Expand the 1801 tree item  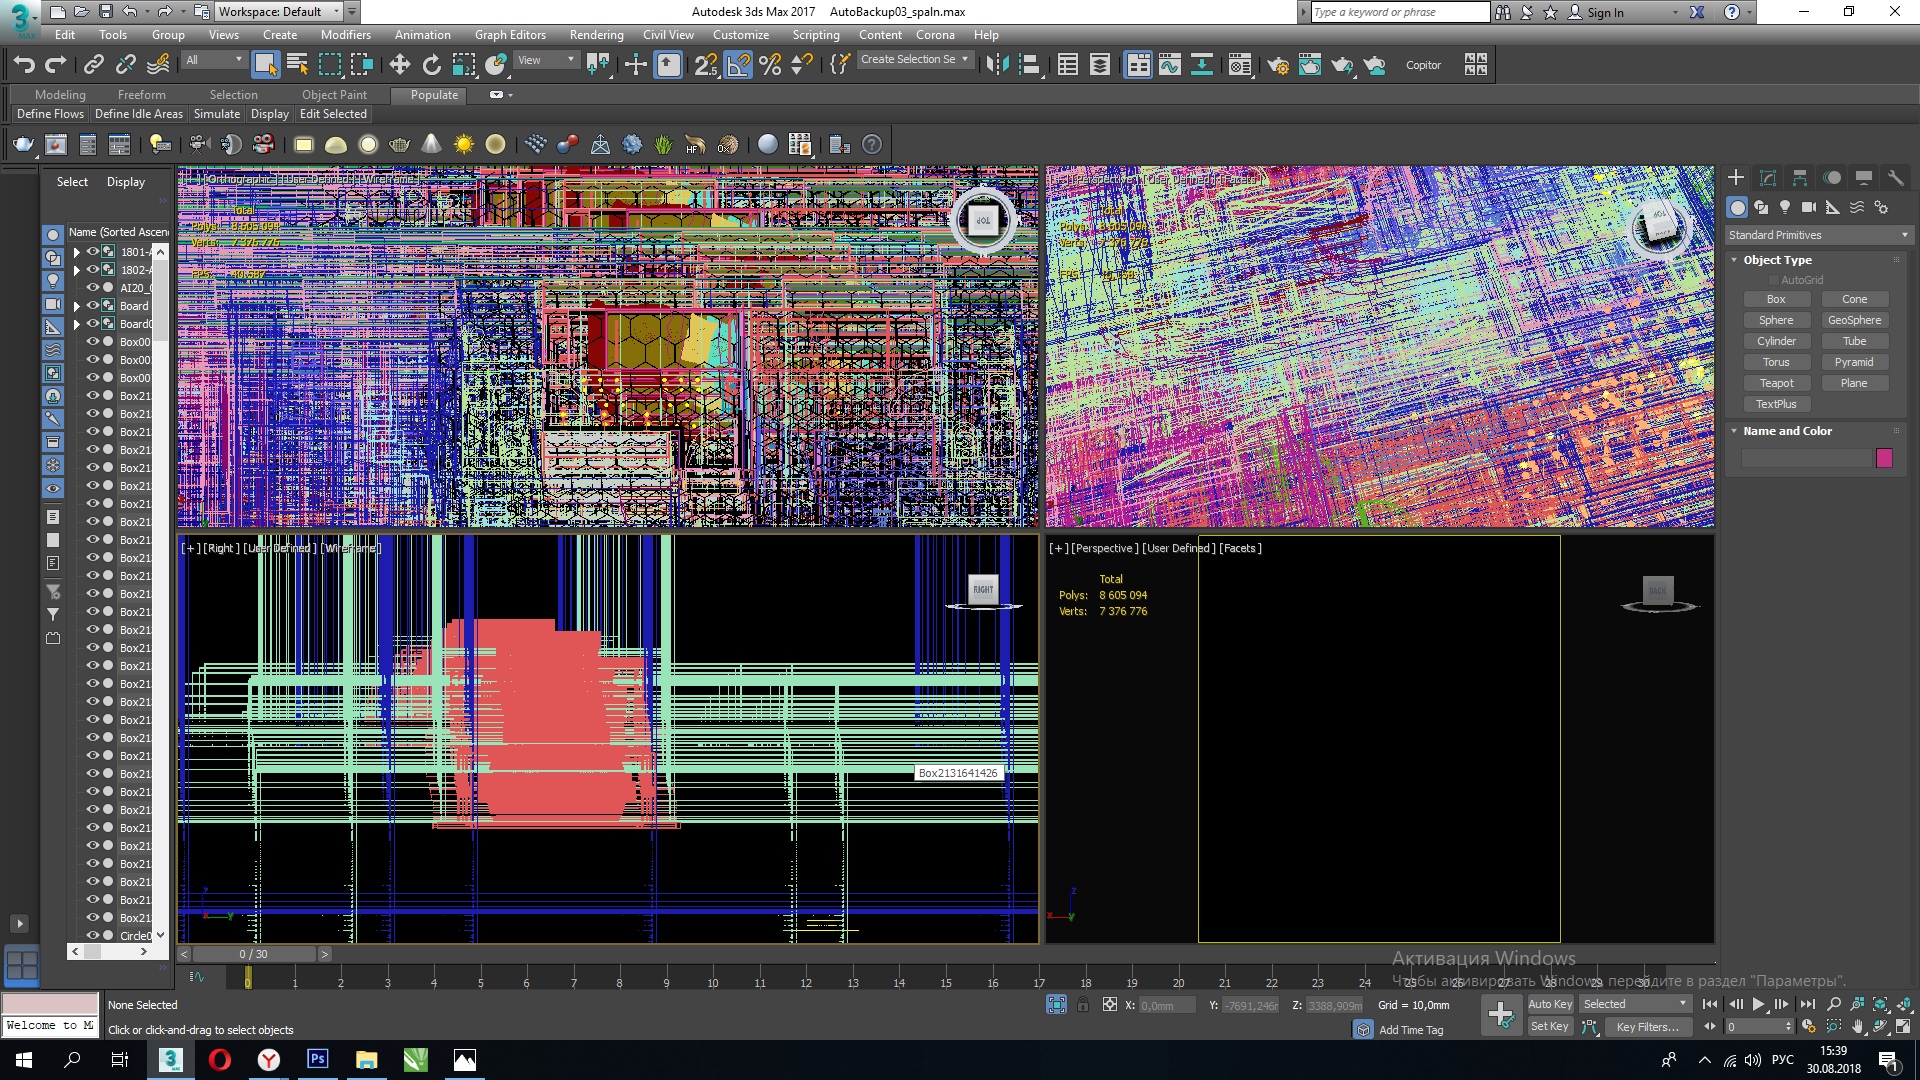[x=76, y=252]
